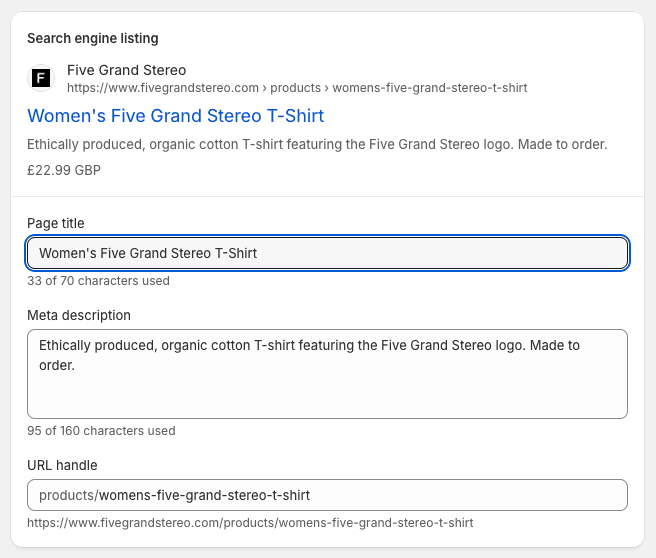Image resolution: width=656 pixels, height=558 pixels.
Task: Place cursor after 'order.' in Meta description
Action: coord(77,365)
